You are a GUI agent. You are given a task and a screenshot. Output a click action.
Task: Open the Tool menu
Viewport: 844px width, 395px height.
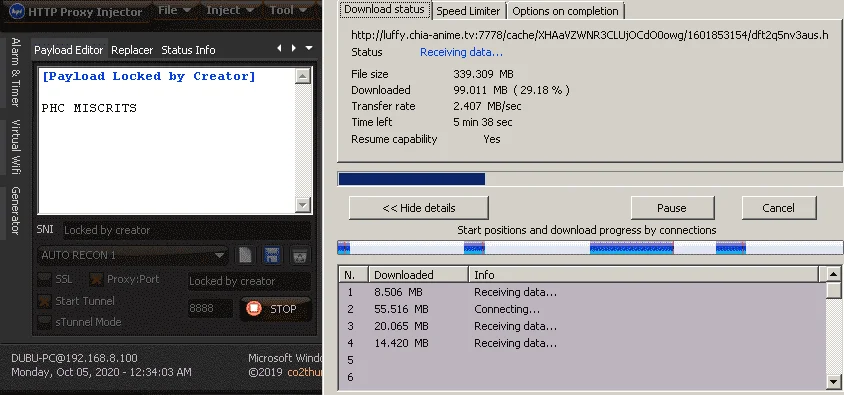288,10
